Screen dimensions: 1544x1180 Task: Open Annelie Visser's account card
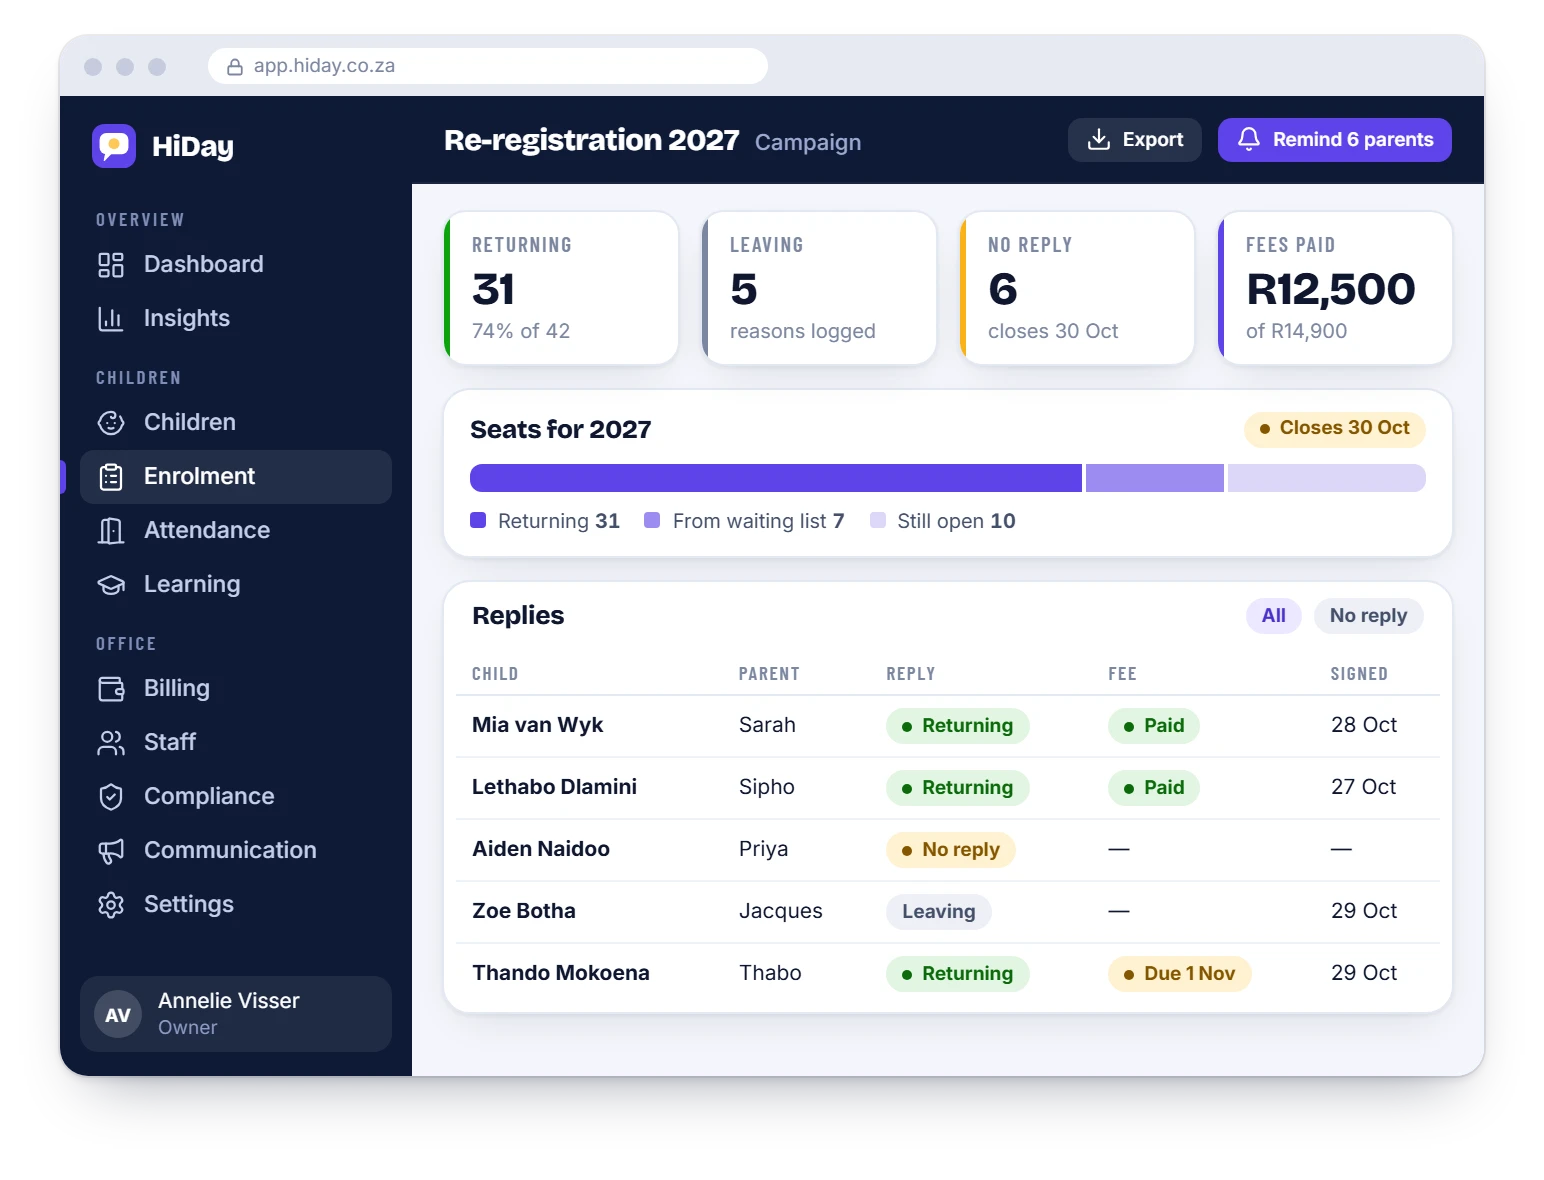(x=236, y=1014)
